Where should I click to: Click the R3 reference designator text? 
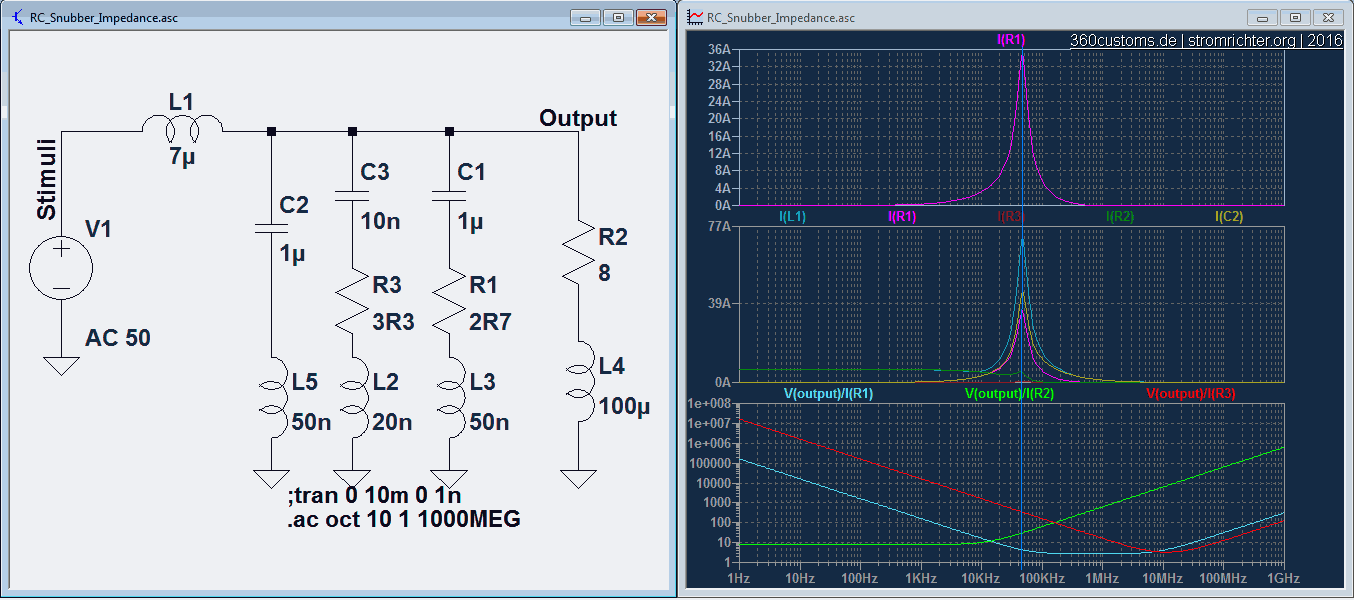[x=386, y=286]
